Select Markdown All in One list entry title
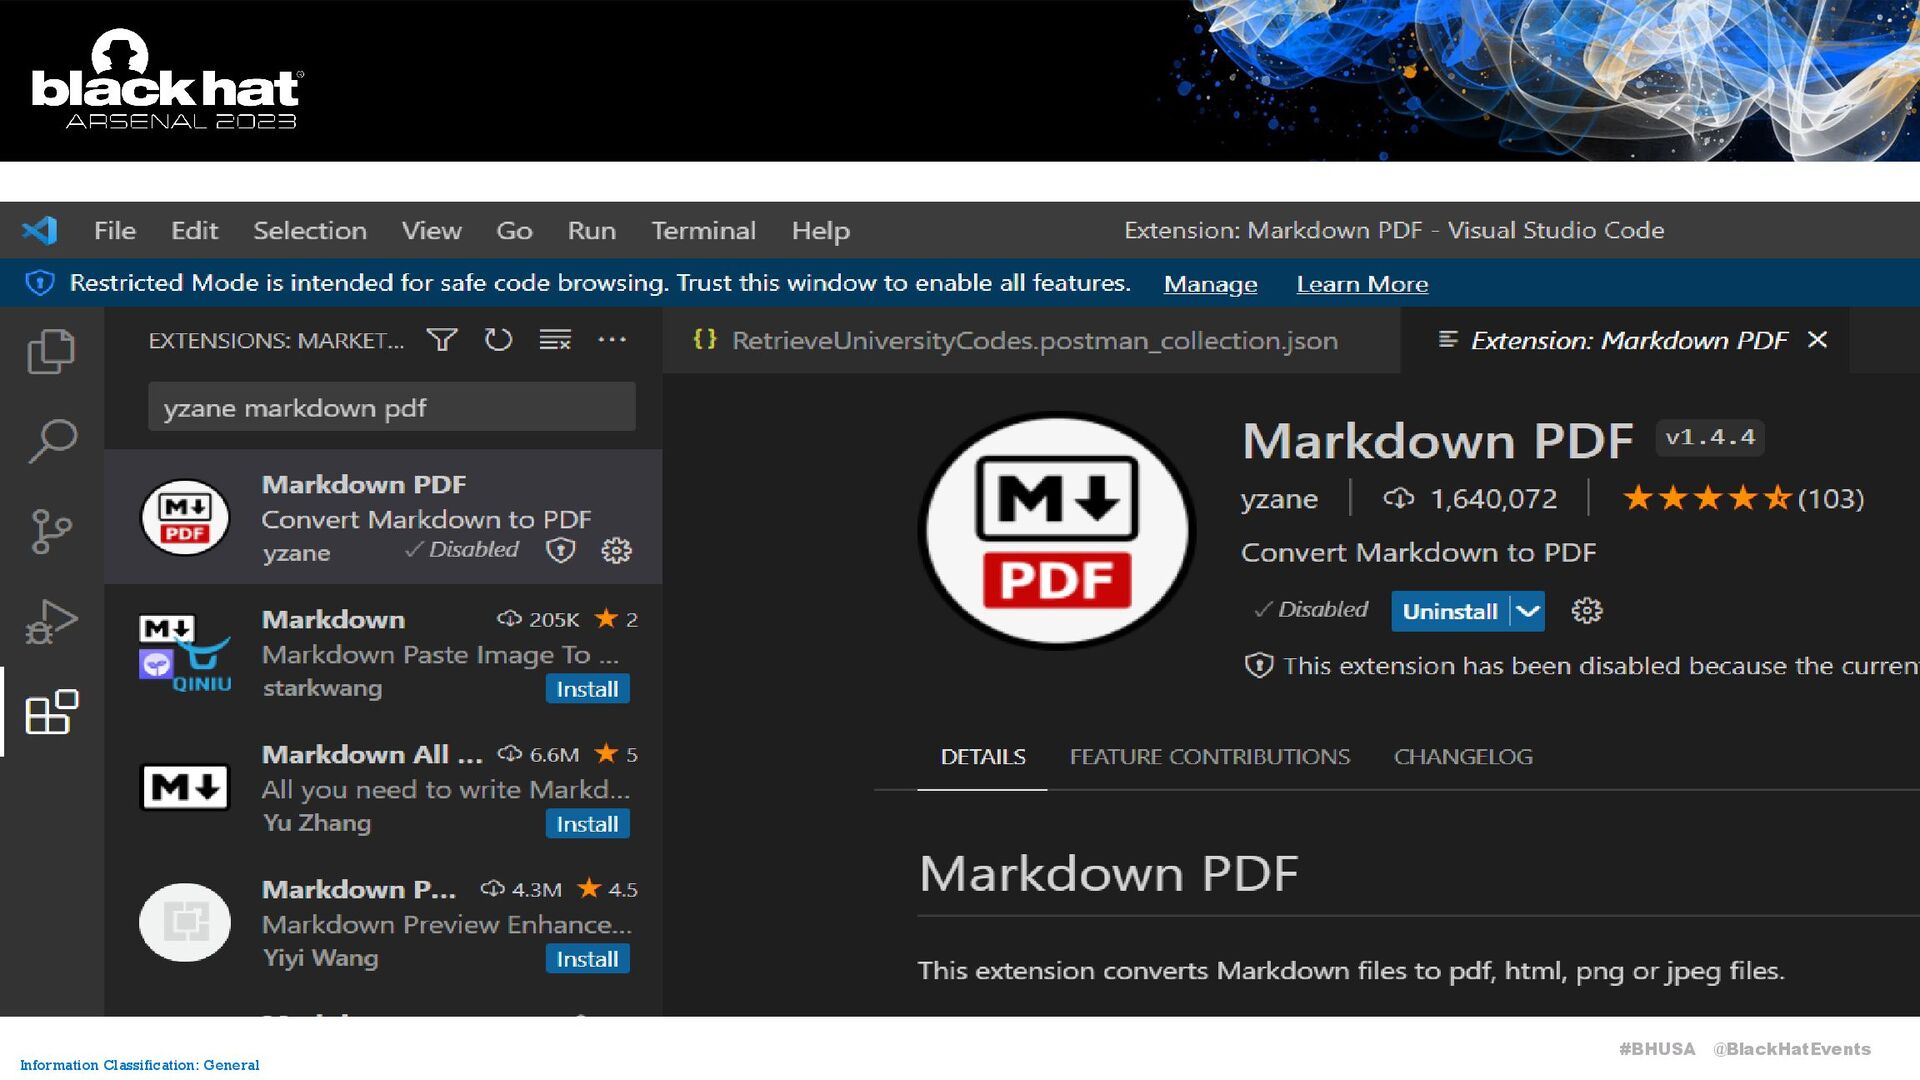The image size is (1920, 1080). pos(372,754)
